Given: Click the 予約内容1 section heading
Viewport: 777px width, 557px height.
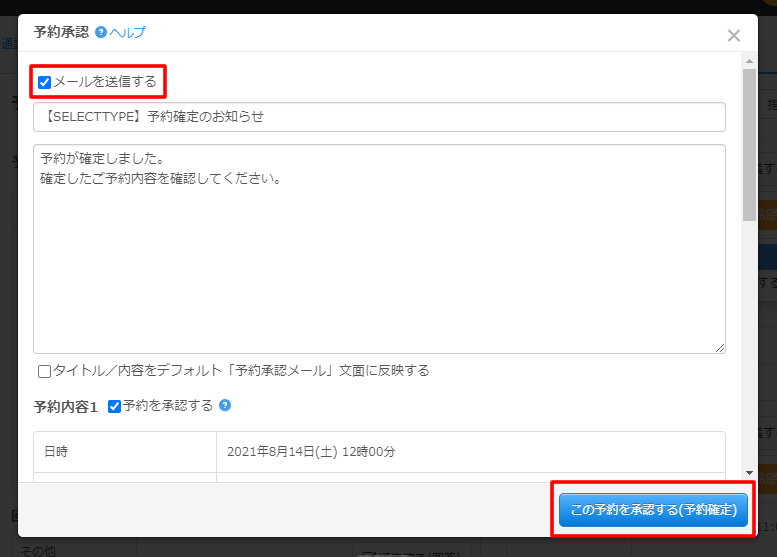Looking at the screenshot, I should pos(65,406).
